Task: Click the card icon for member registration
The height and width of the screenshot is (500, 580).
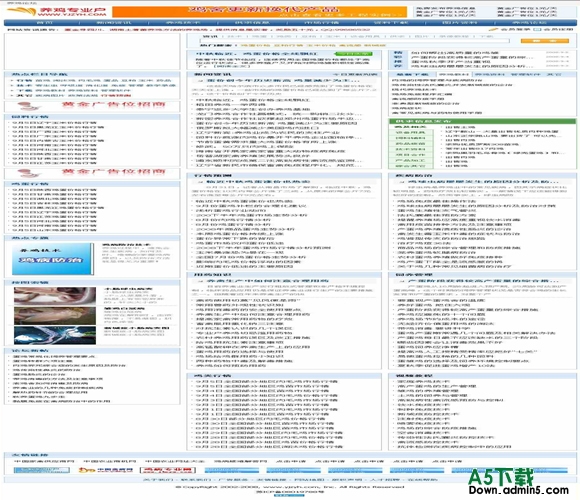Action: pos(536,29)
